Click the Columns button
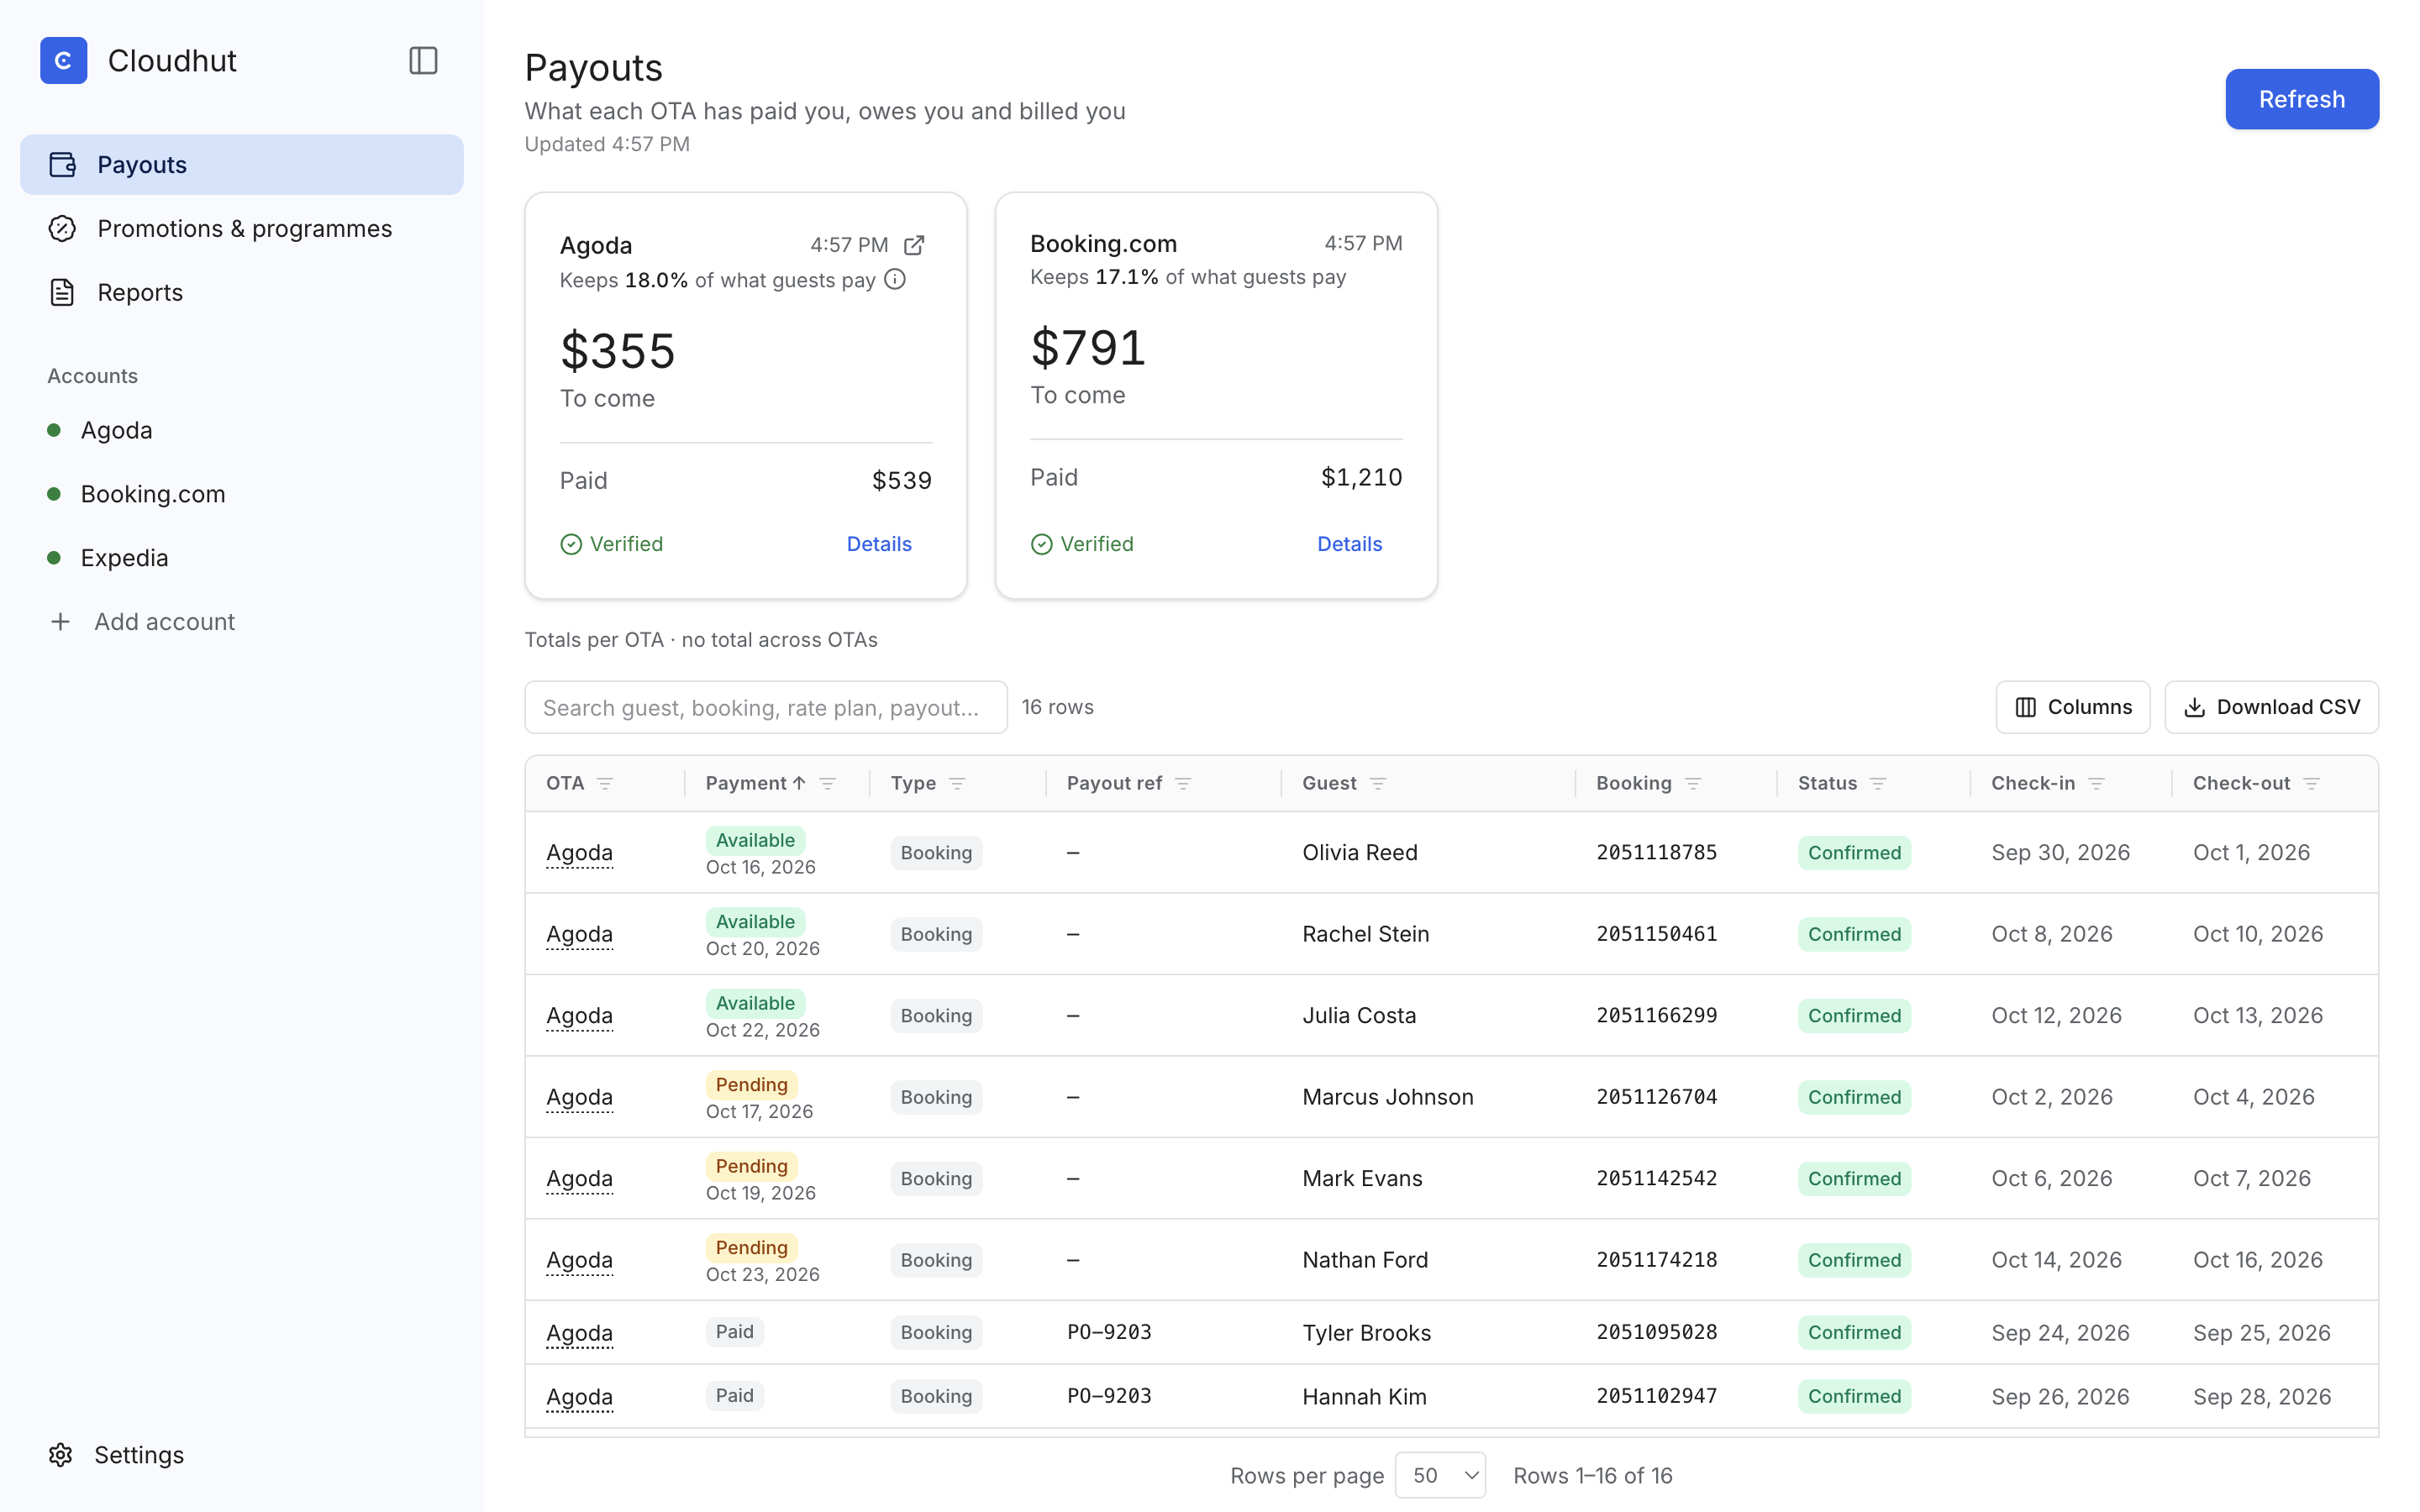This screenshot has width=2420, height=1512. 2072,707
